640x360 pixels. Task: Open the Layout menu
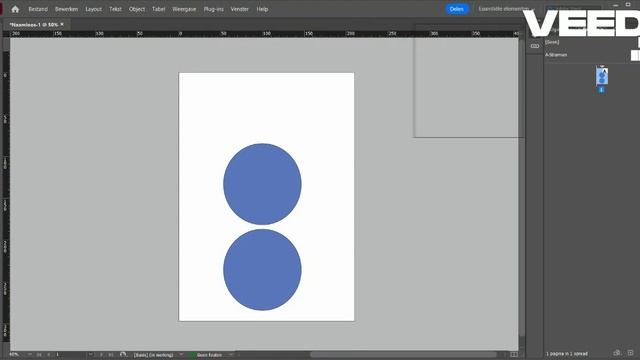[x=93, y=9]
